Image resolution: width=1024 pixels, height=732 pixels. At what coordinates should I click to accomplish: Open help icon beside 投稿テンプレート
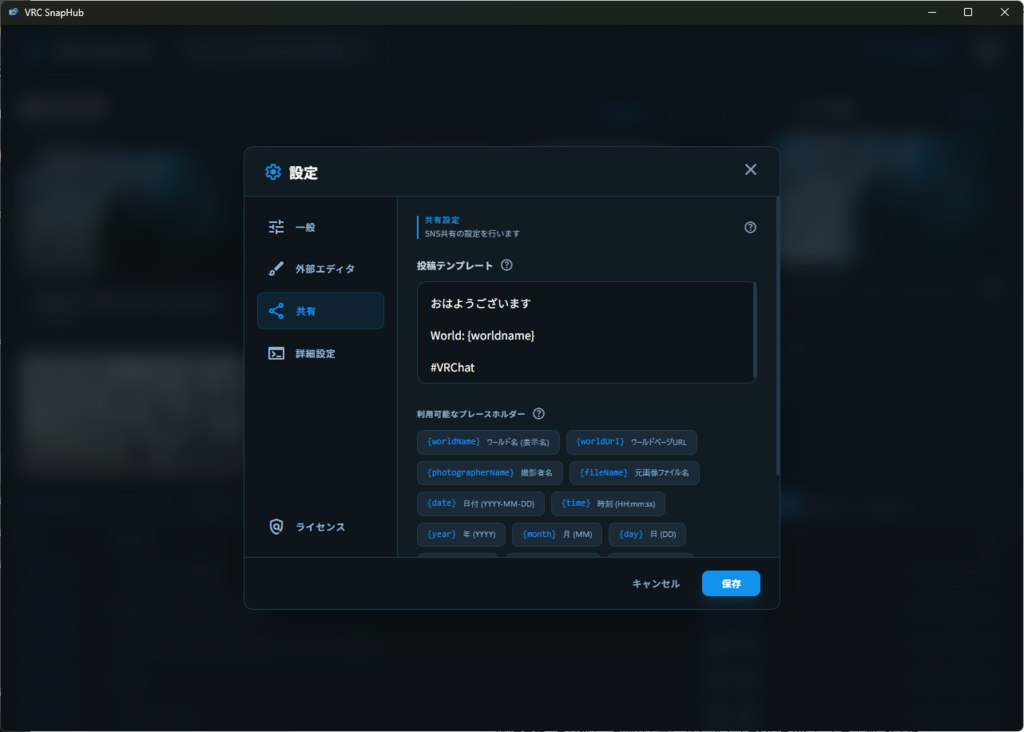[507, 265]
